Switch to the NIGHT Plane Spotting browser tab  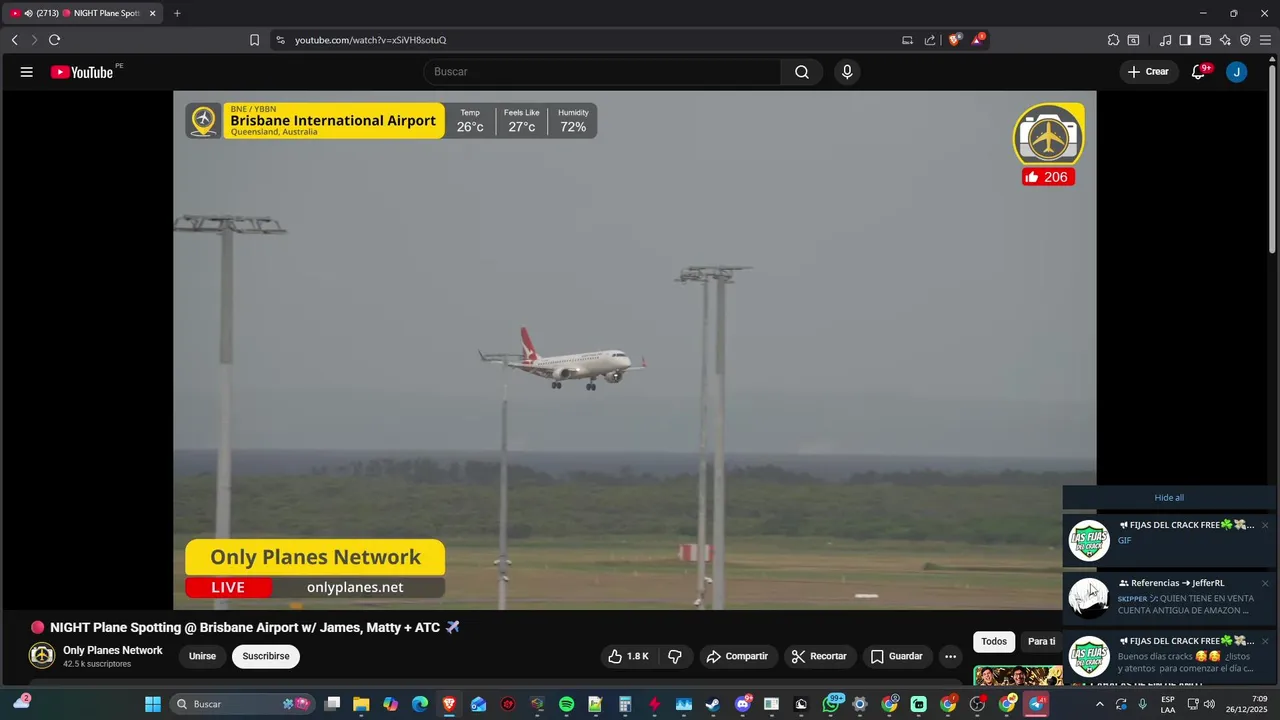click(x=83, y=13)
